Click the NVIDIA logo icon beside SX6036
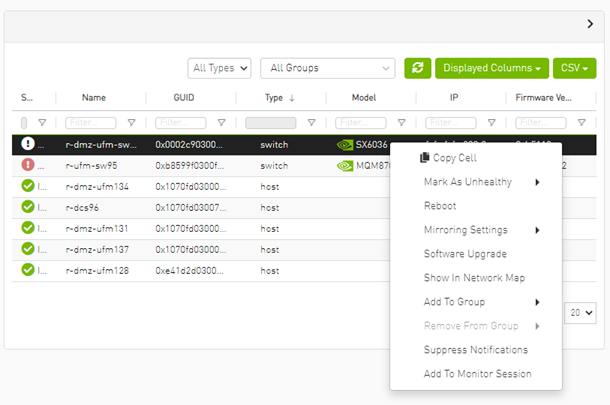This screenshot has width=610, height=405. [345, 144]
